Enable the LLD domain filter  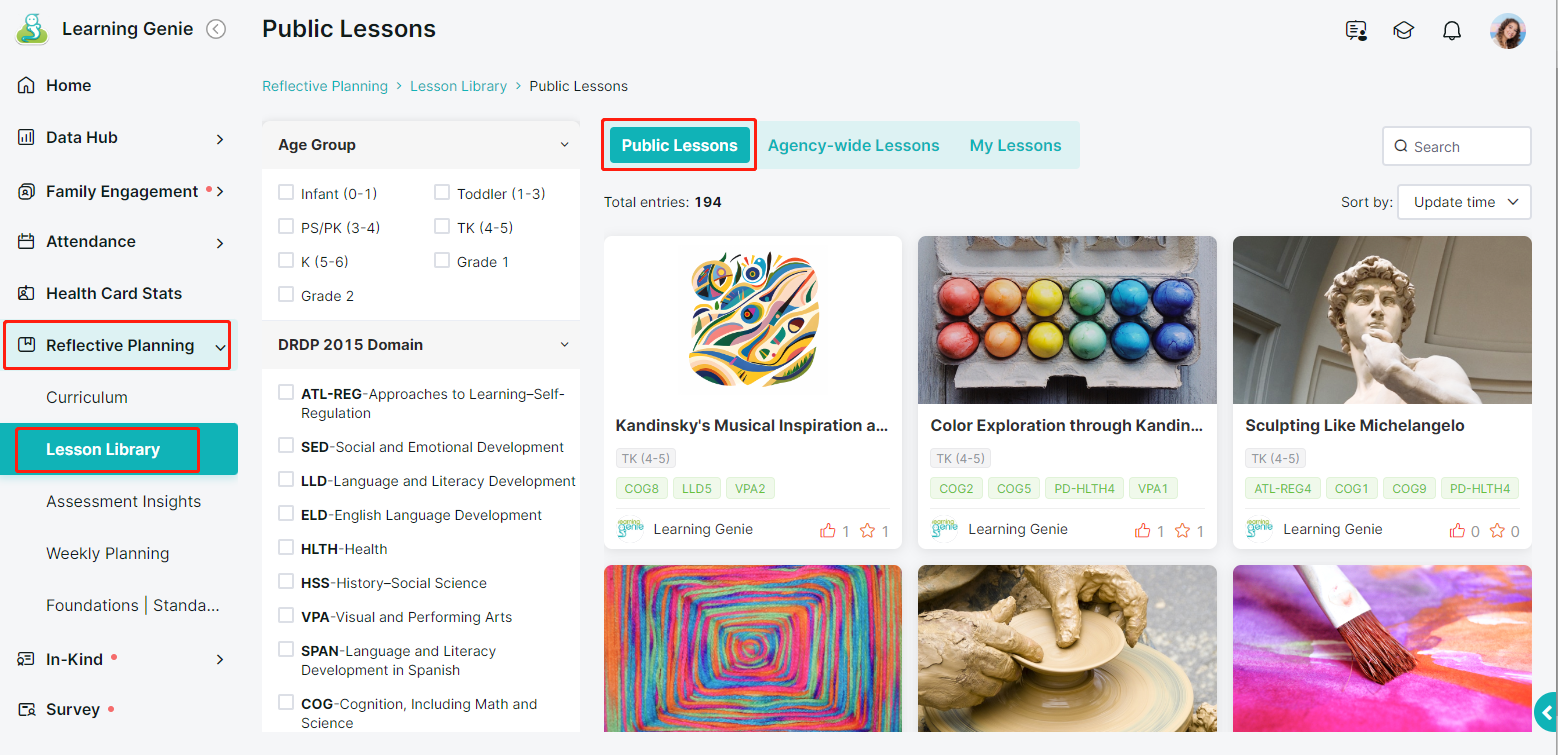tap(286, 480)
